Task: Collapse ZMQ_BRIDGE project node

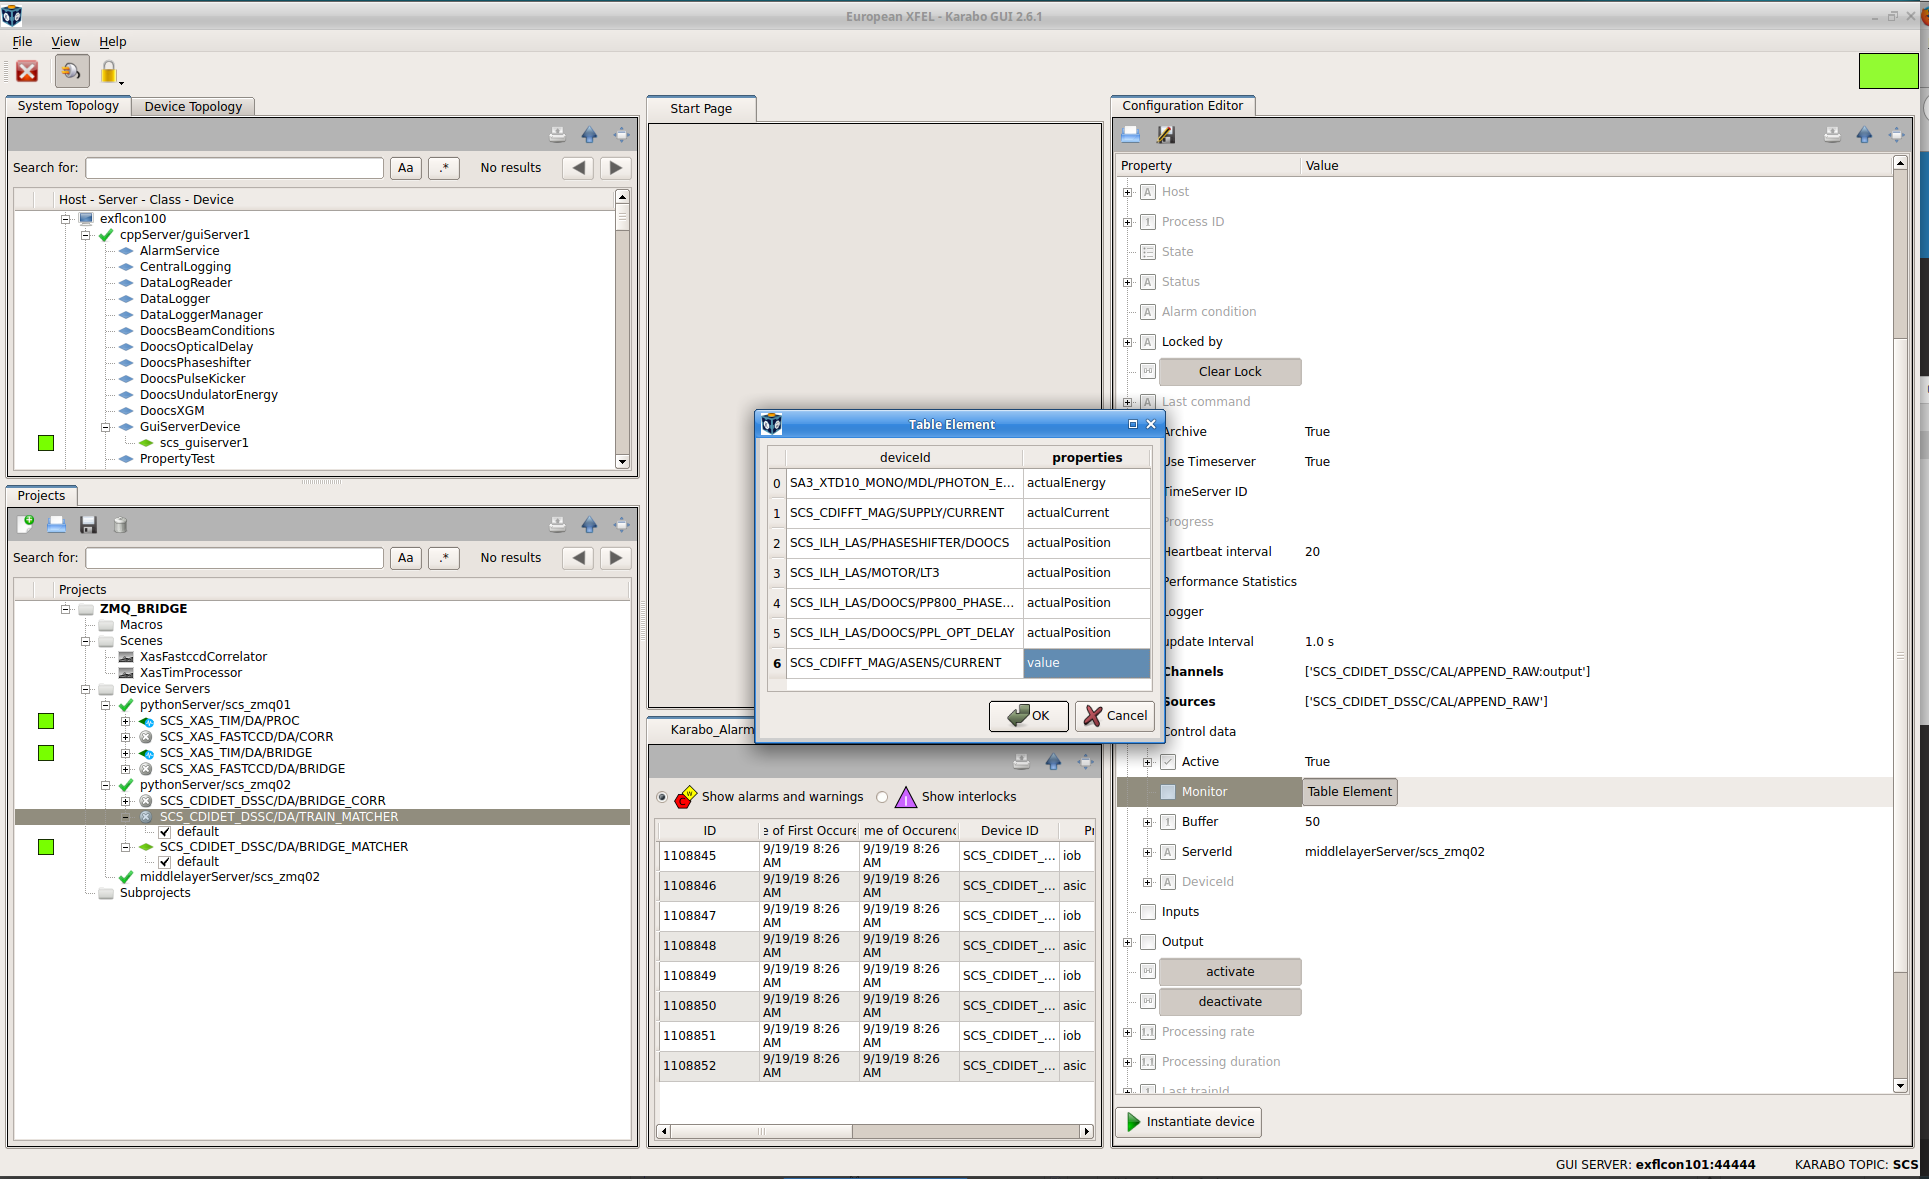Action: tap(66, 609)
